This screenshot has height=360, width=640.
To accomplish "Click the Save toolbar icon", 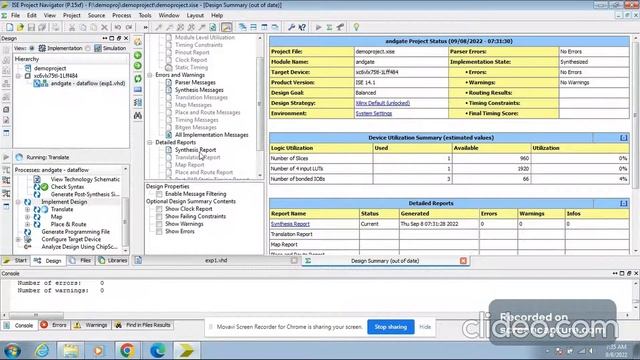I will (31, 27).
